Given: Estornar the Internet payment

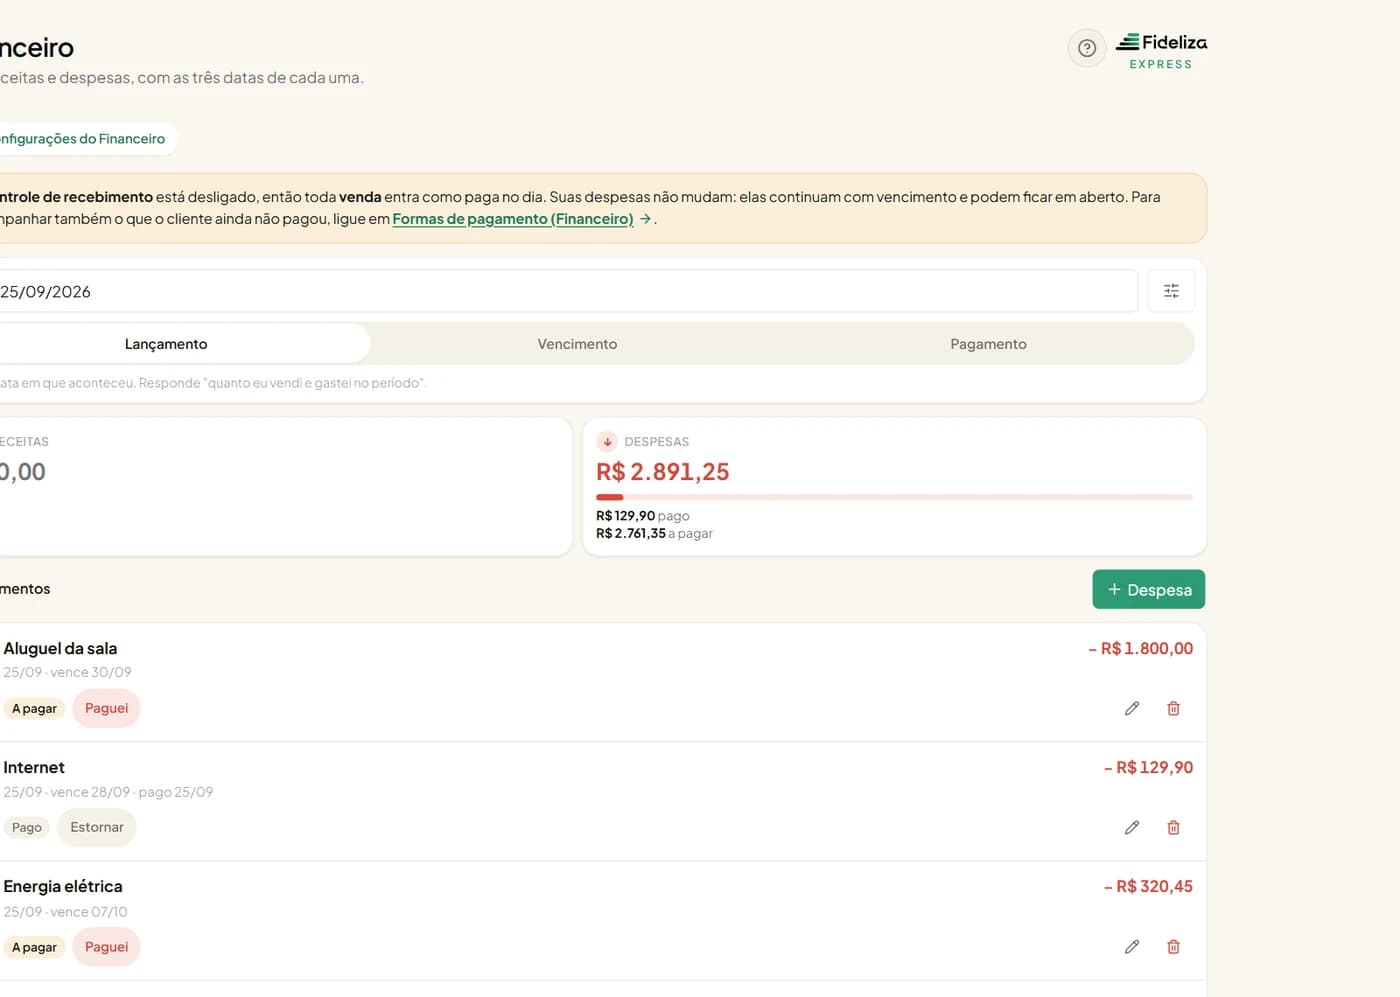Looking at the screenshot, I should 97,827.
